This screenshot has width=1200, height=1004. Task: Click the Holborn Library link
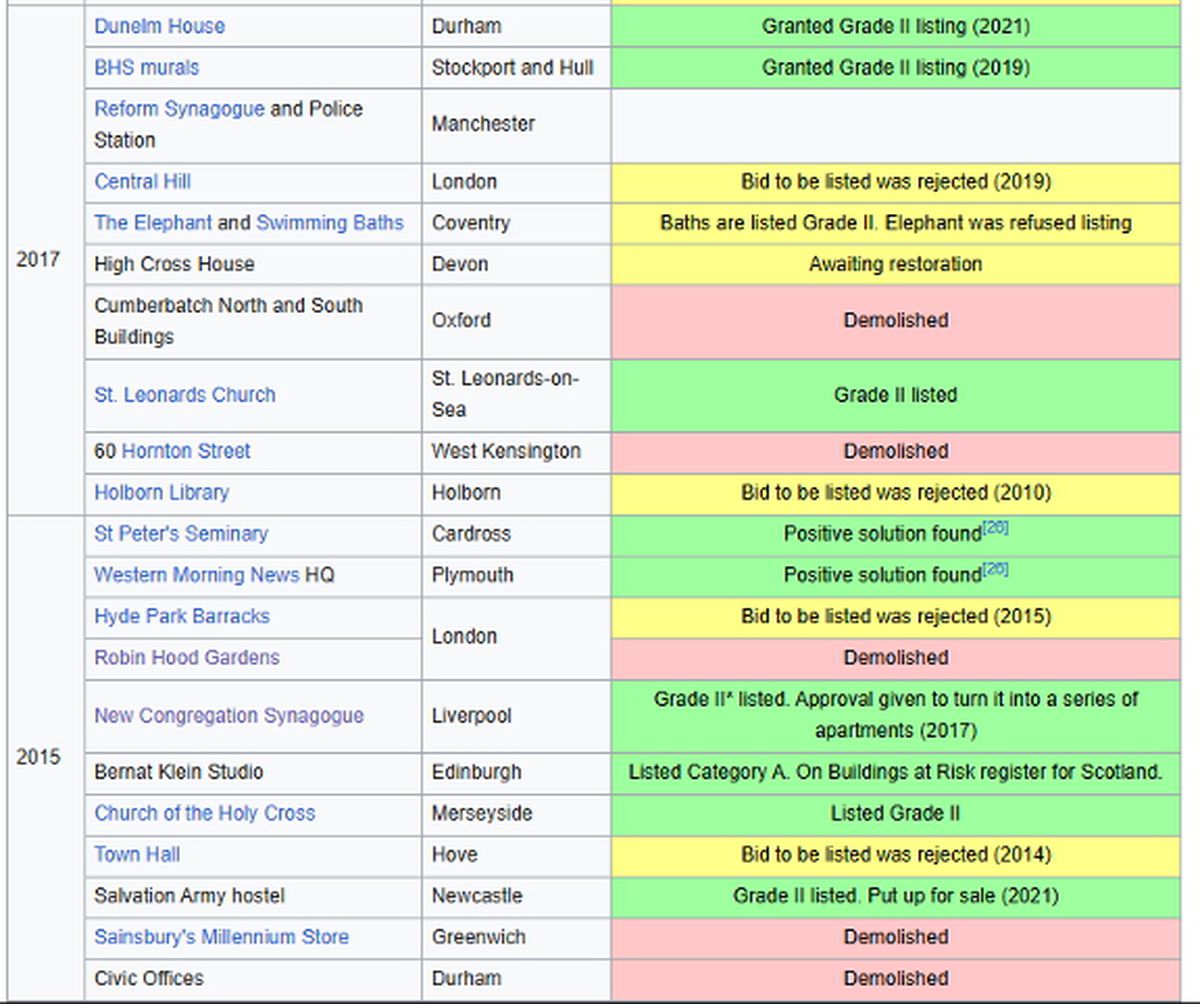point(161,492)
